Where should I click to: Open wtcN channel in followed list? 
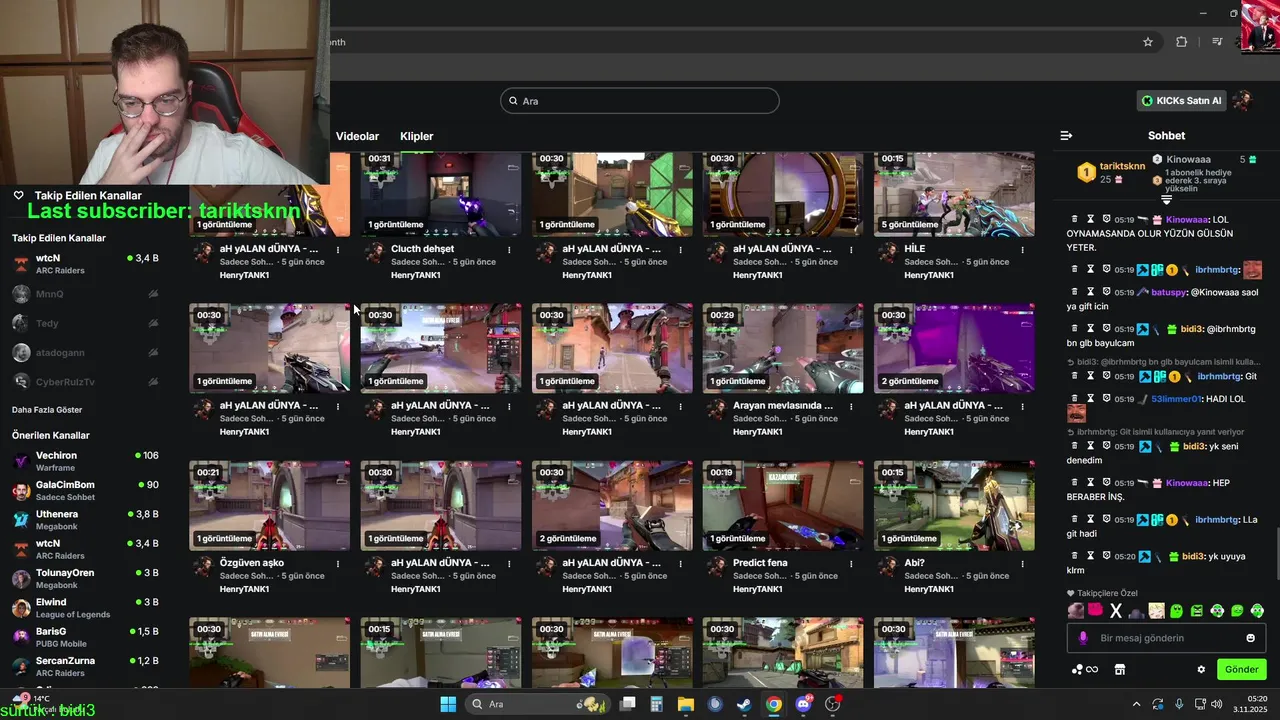coord(85,264)
